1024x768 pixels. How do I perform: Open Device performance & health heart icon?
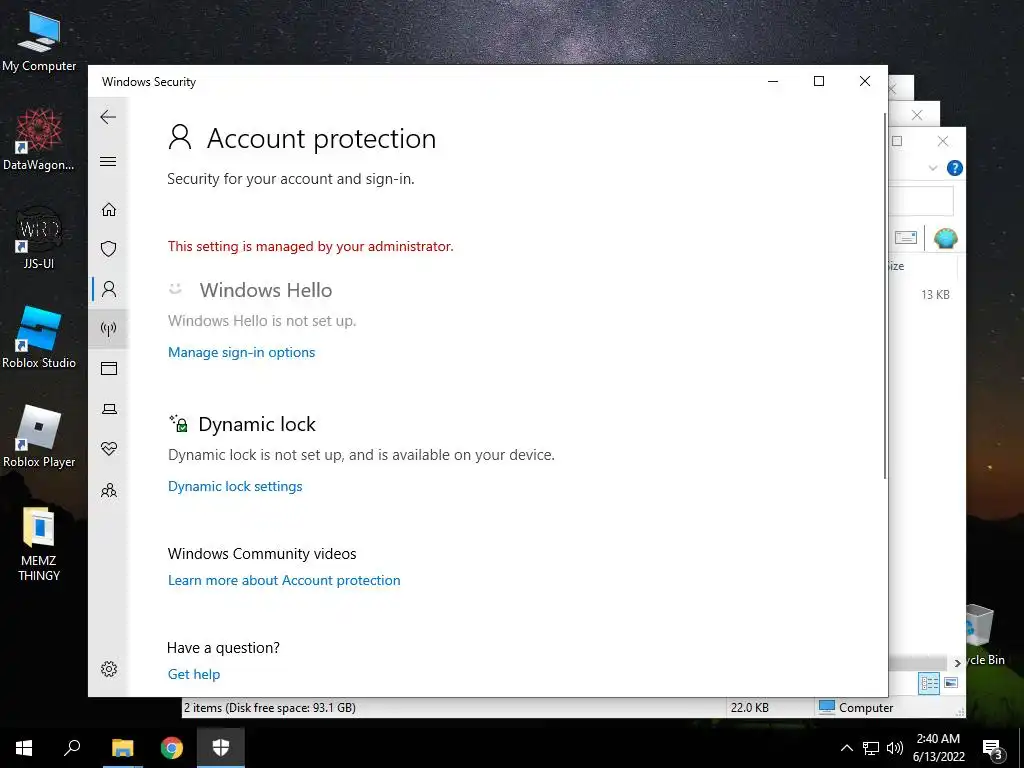pyautogui.click(x=109, y=449)
